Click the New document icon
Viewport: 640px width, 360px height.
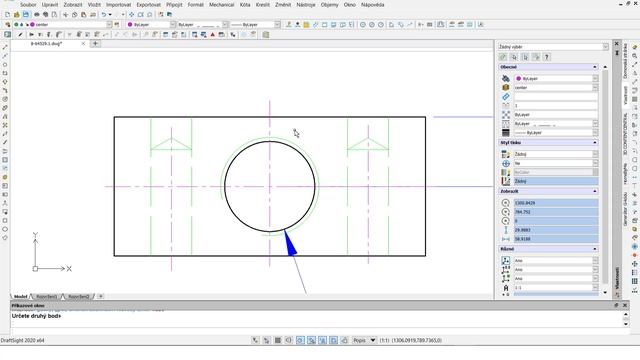tap(7, 15)
